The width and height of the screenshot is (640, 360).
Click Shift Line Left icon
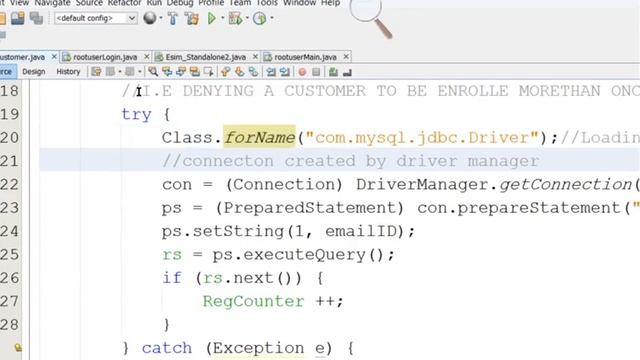(271, 72)
